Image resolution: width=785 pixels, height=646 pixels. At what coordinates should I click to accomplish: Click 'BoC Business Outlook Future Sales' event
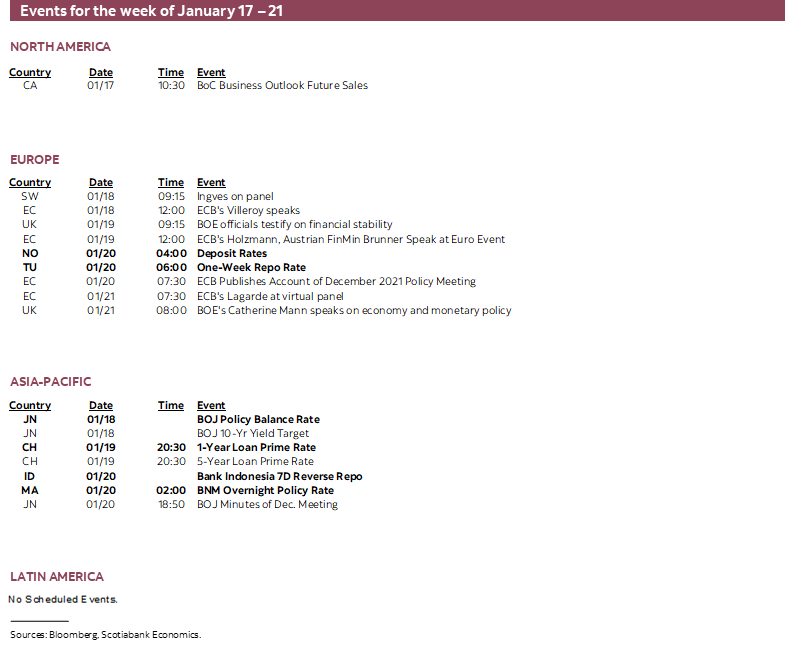282,86
